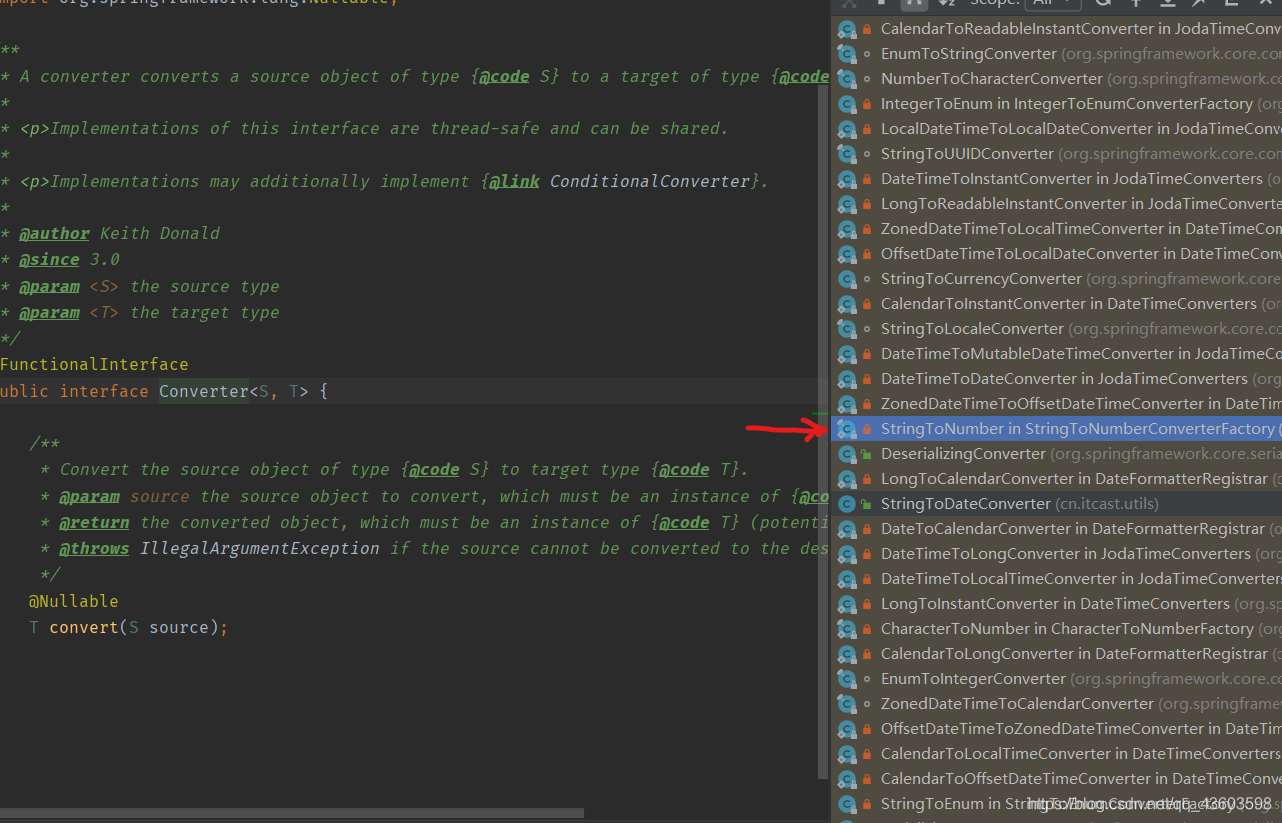Viewport: 1282px width, 823px height.
Task: Click the @Nullable annotation in editor
Action: point(74,601)
